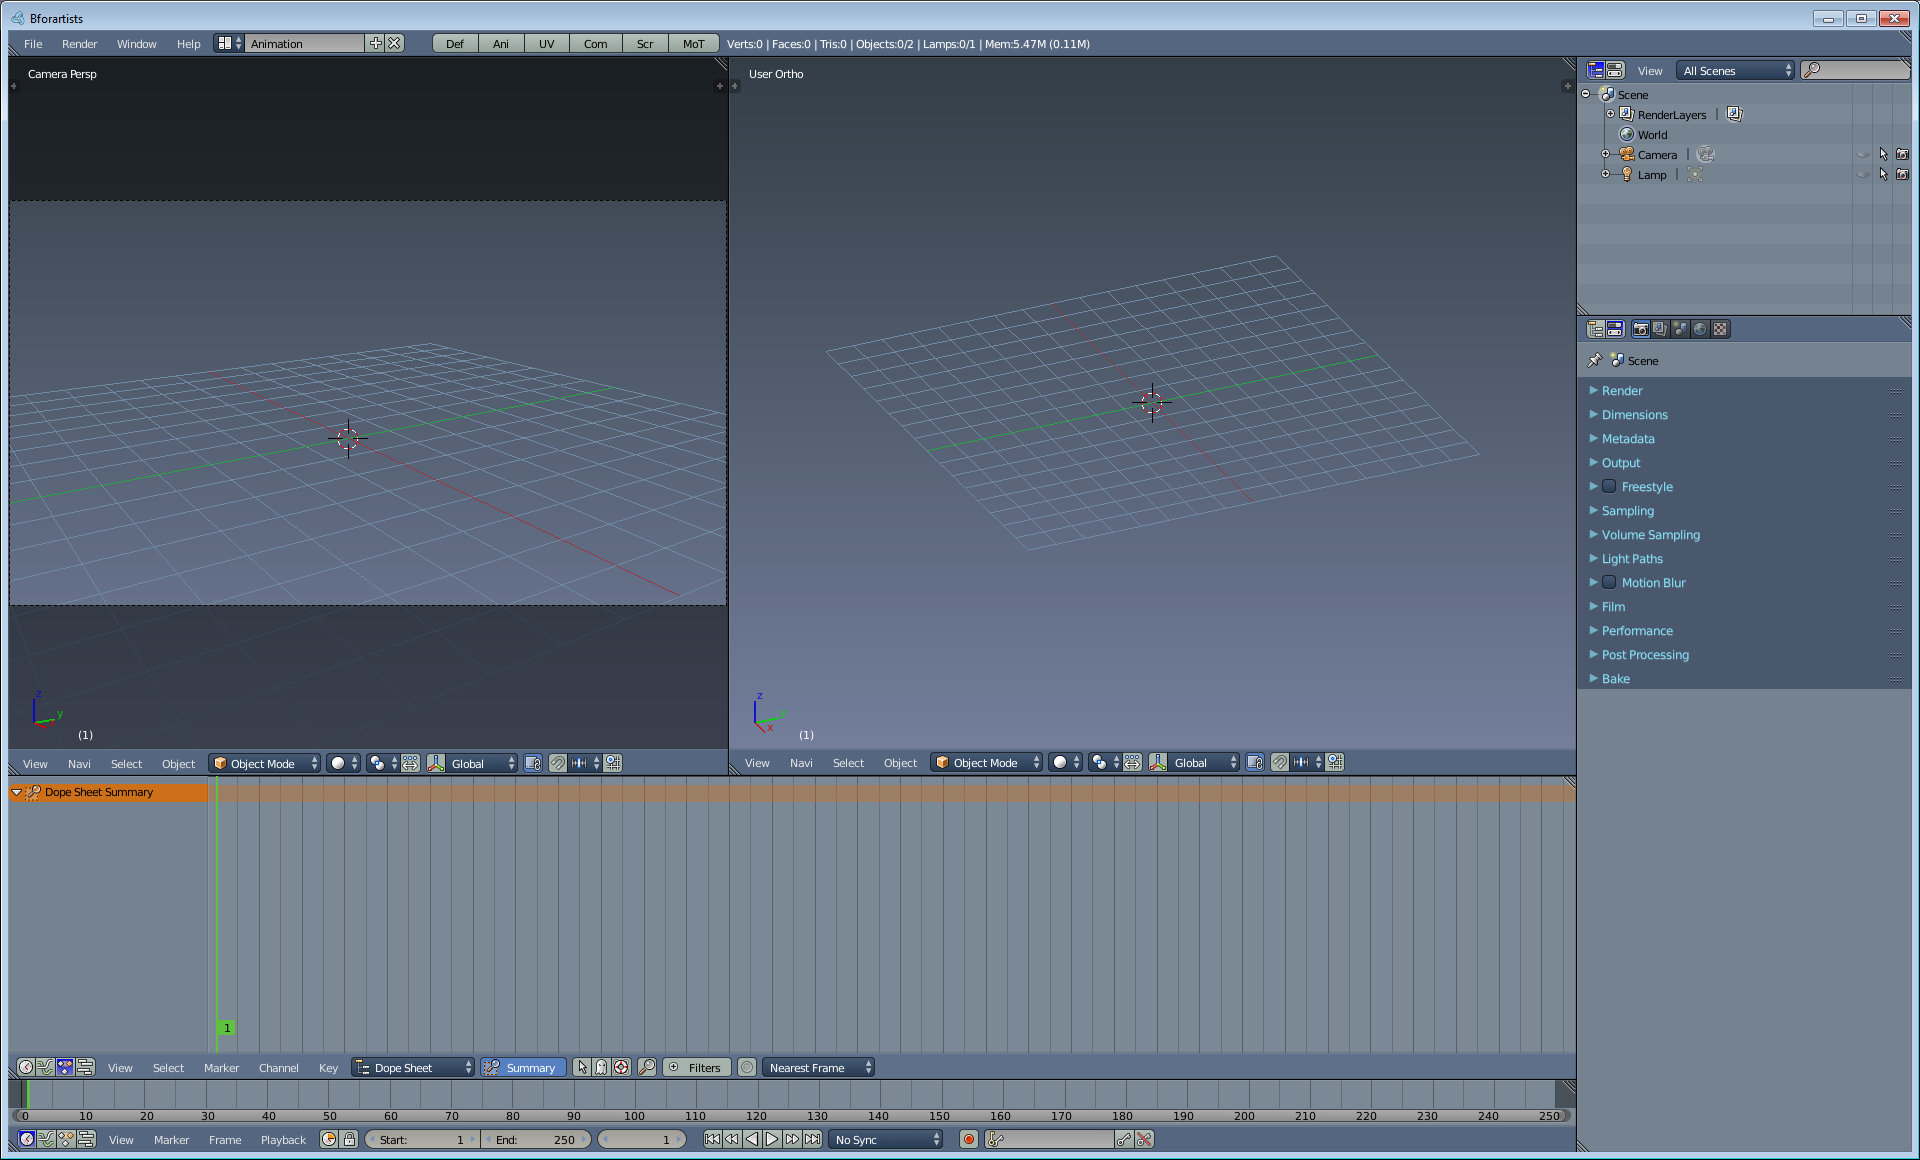Expand the Dimensions panel
This screenshot has width=1920, height=1160.
point(1634,415)
